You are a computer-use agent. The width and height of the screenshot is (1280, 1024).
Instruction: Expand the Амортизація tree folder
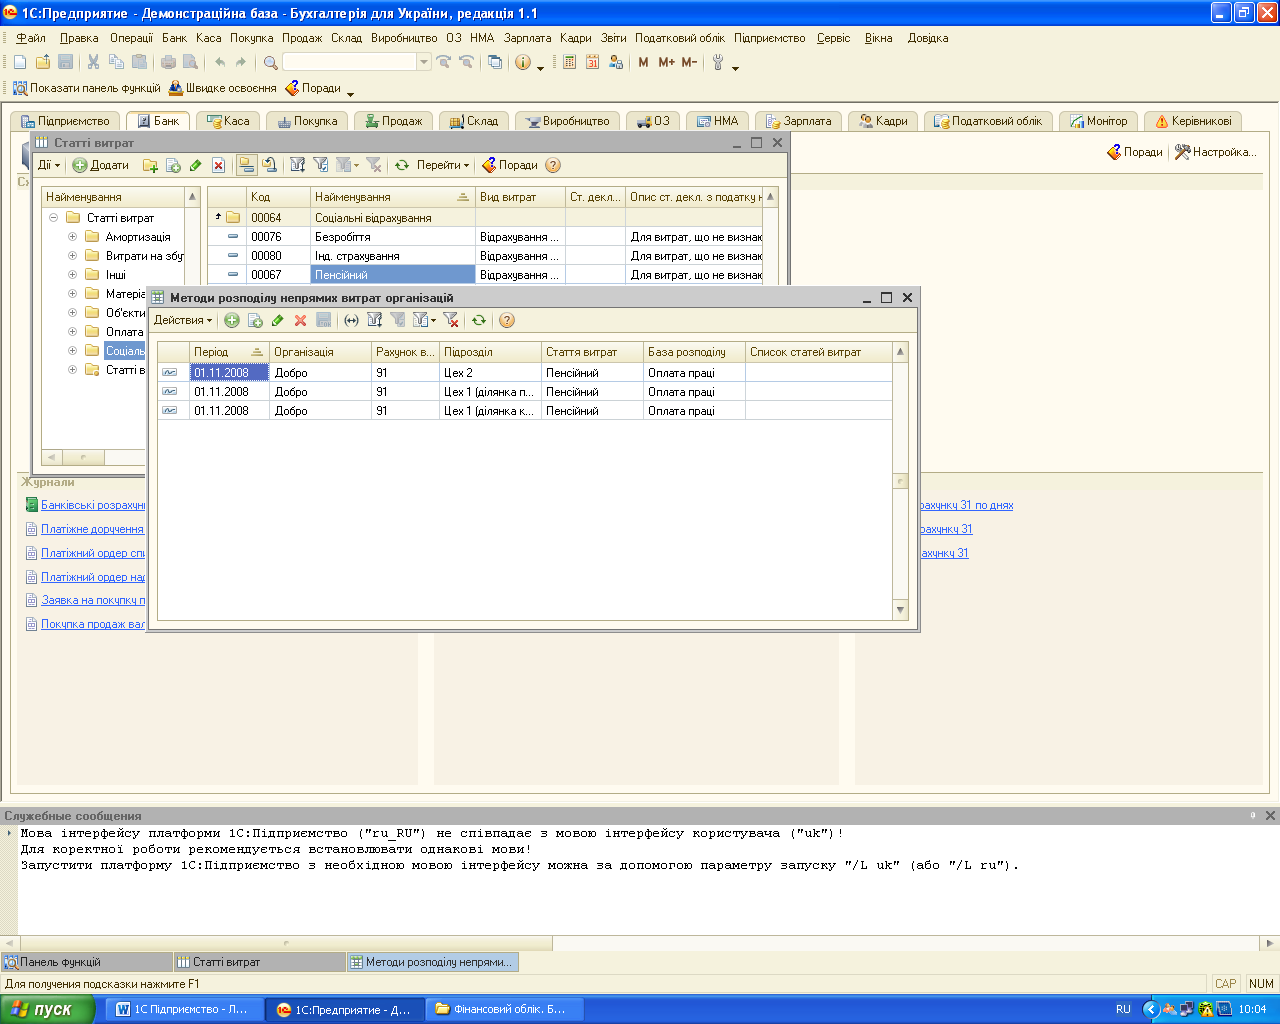tap(72, 237)
